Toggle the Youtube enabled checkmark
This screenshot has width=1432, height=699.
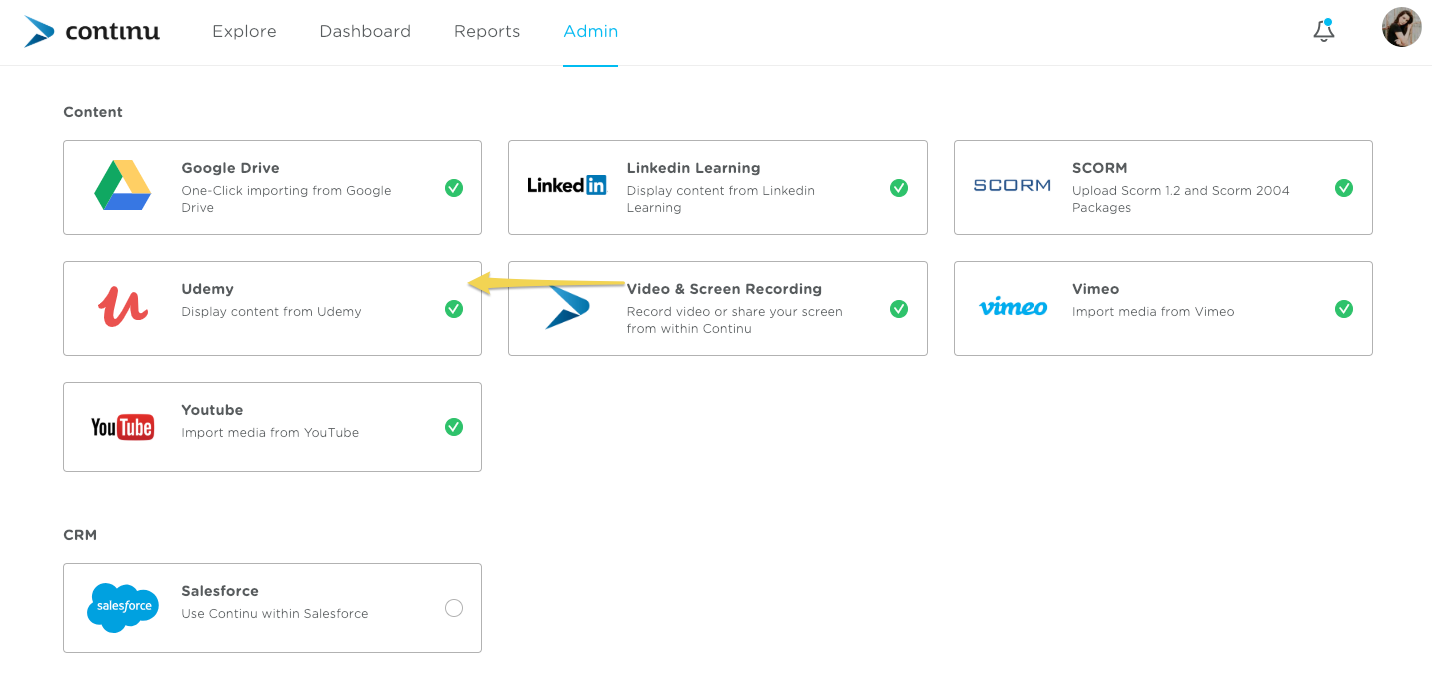click(454, 427)
